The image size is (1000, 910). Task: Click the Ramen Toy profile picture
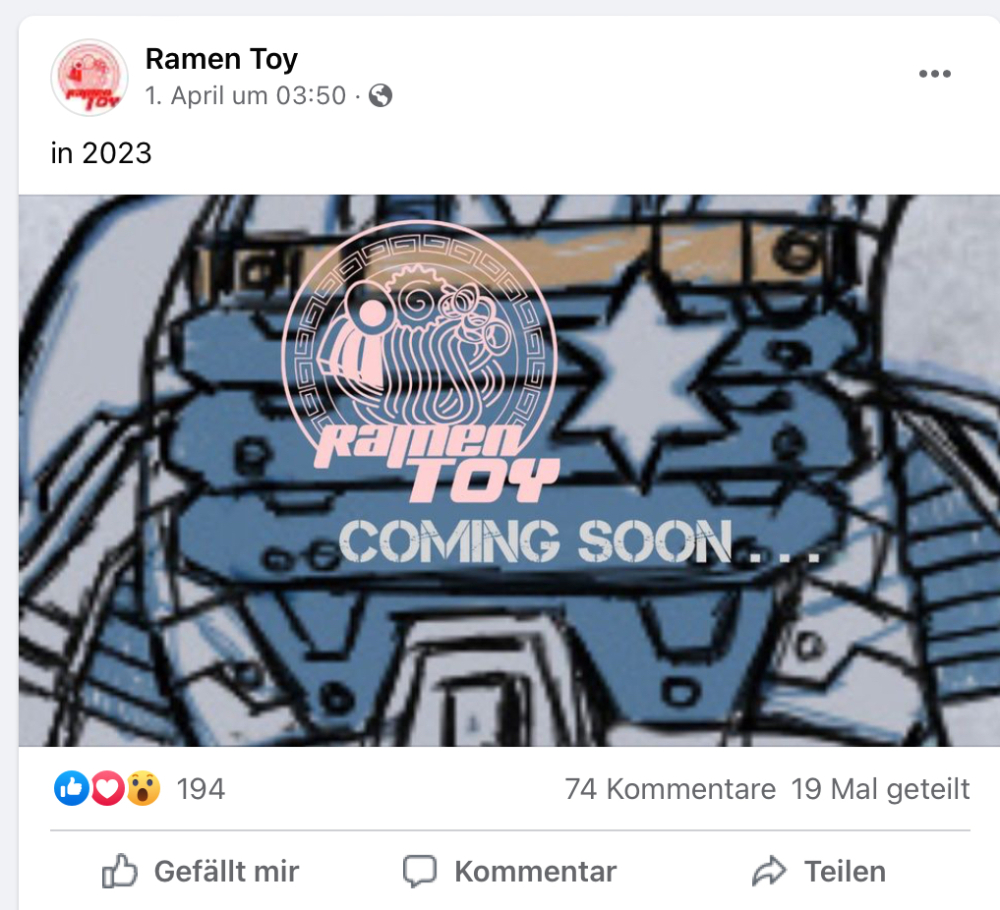pos(89,77)
